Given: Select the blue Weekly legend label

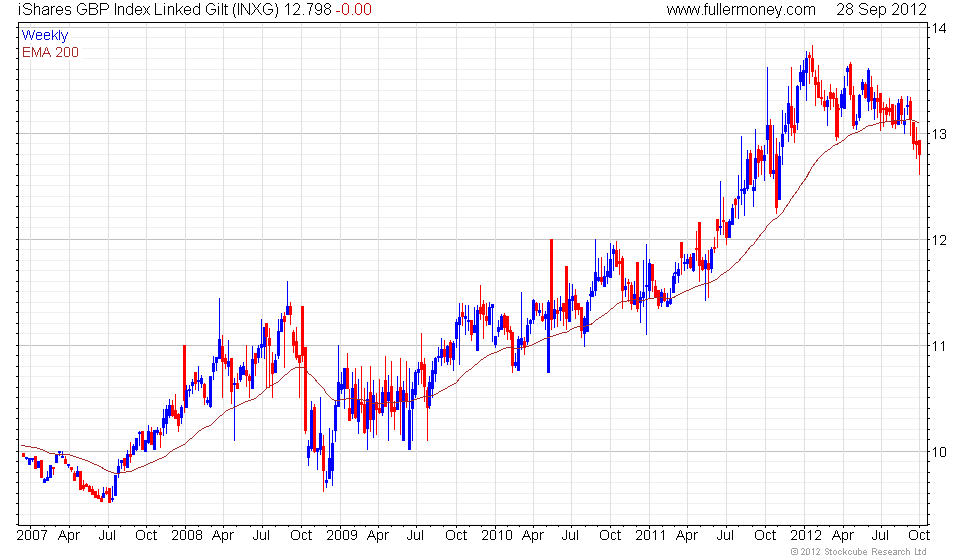Looking at the screenshot, I should [44, 36].
